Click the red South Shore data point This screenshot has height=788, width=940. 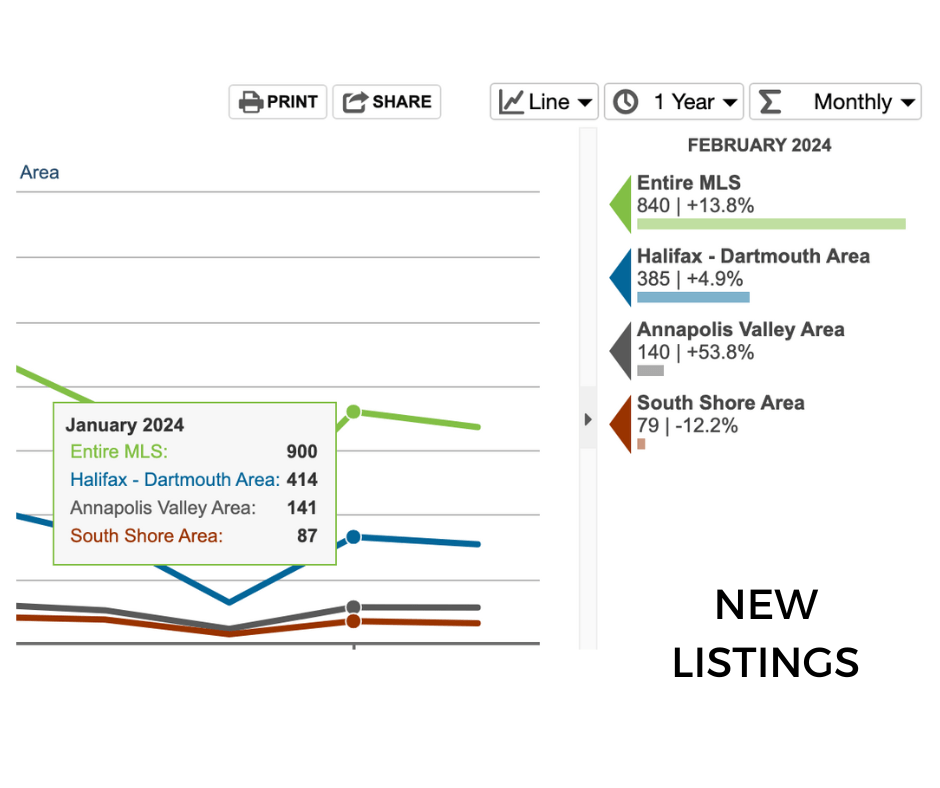coord(354,621)
